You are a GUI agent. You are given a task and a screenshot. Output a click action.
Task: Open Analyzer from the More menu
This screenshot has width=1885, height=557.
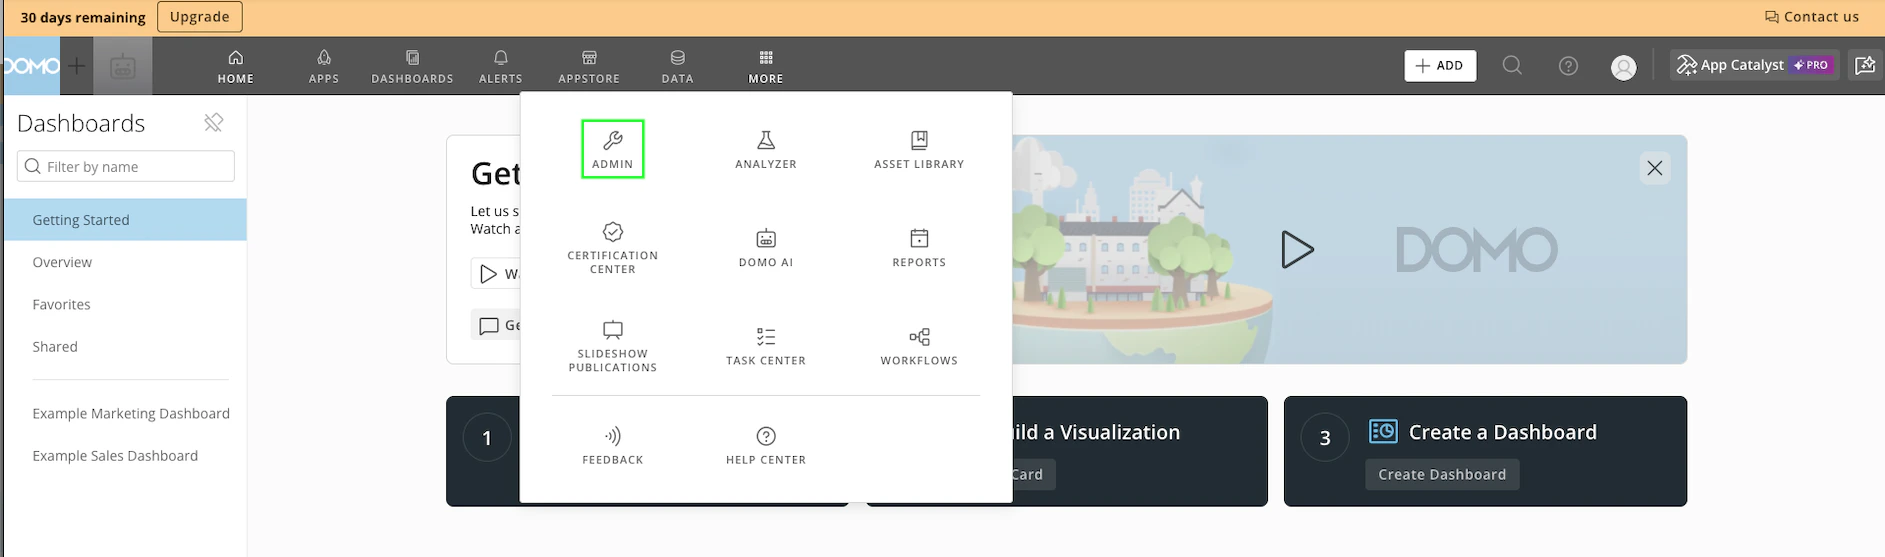coord(766,149)
